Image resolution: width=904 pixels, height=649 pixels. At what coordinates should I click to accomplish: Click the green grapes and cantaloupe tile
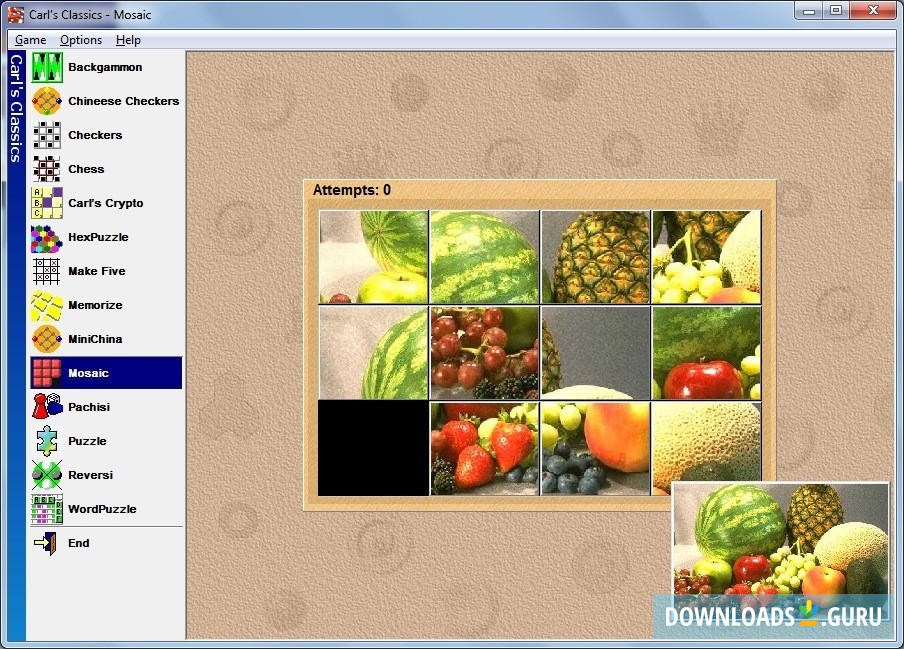[x=706, y=256]
